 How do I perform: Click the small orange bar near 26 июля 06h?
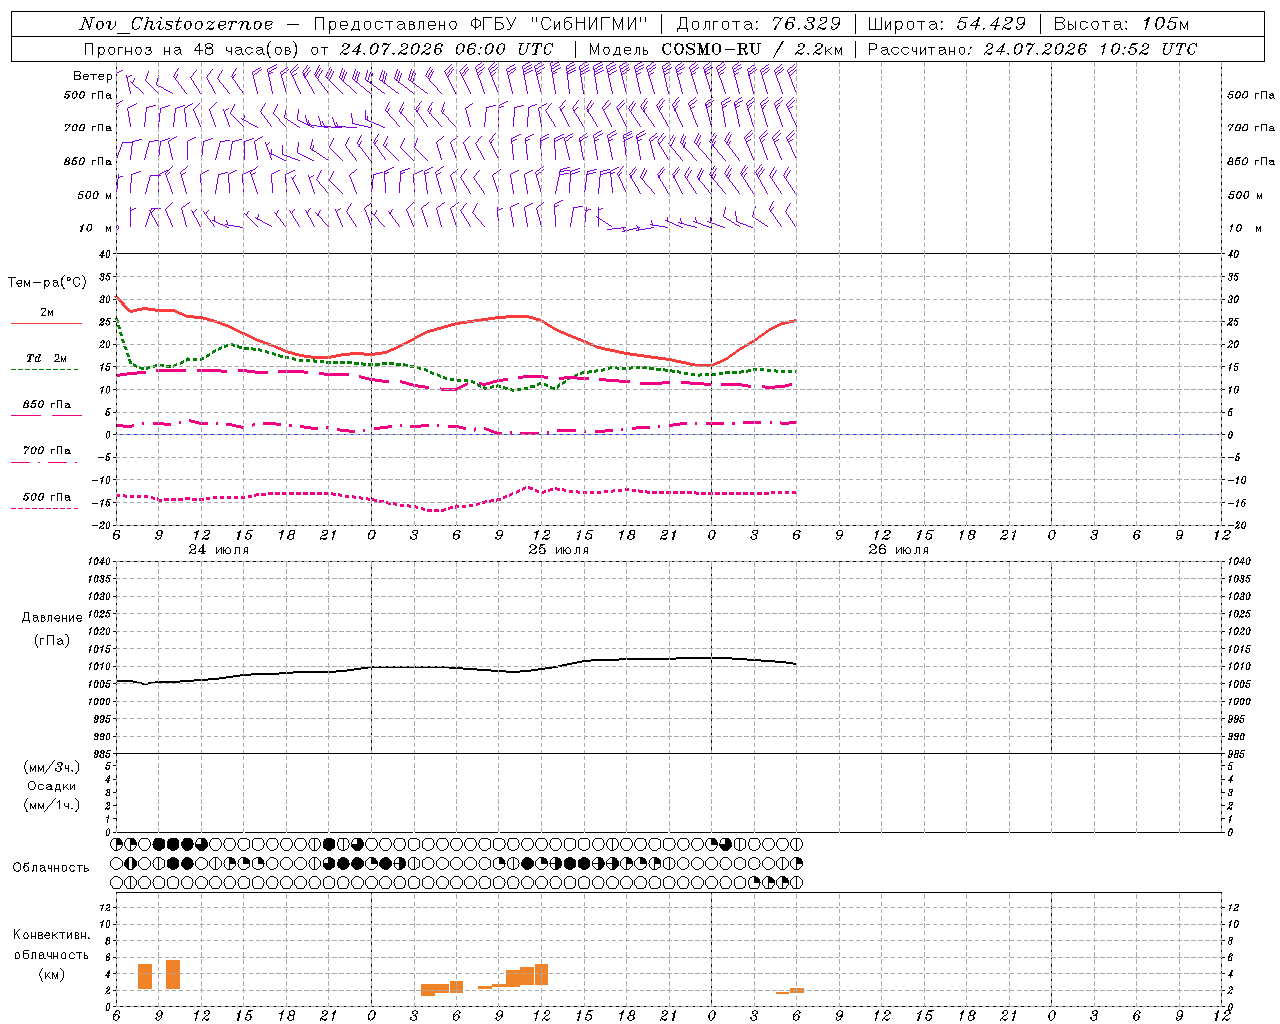click(797, 990)
